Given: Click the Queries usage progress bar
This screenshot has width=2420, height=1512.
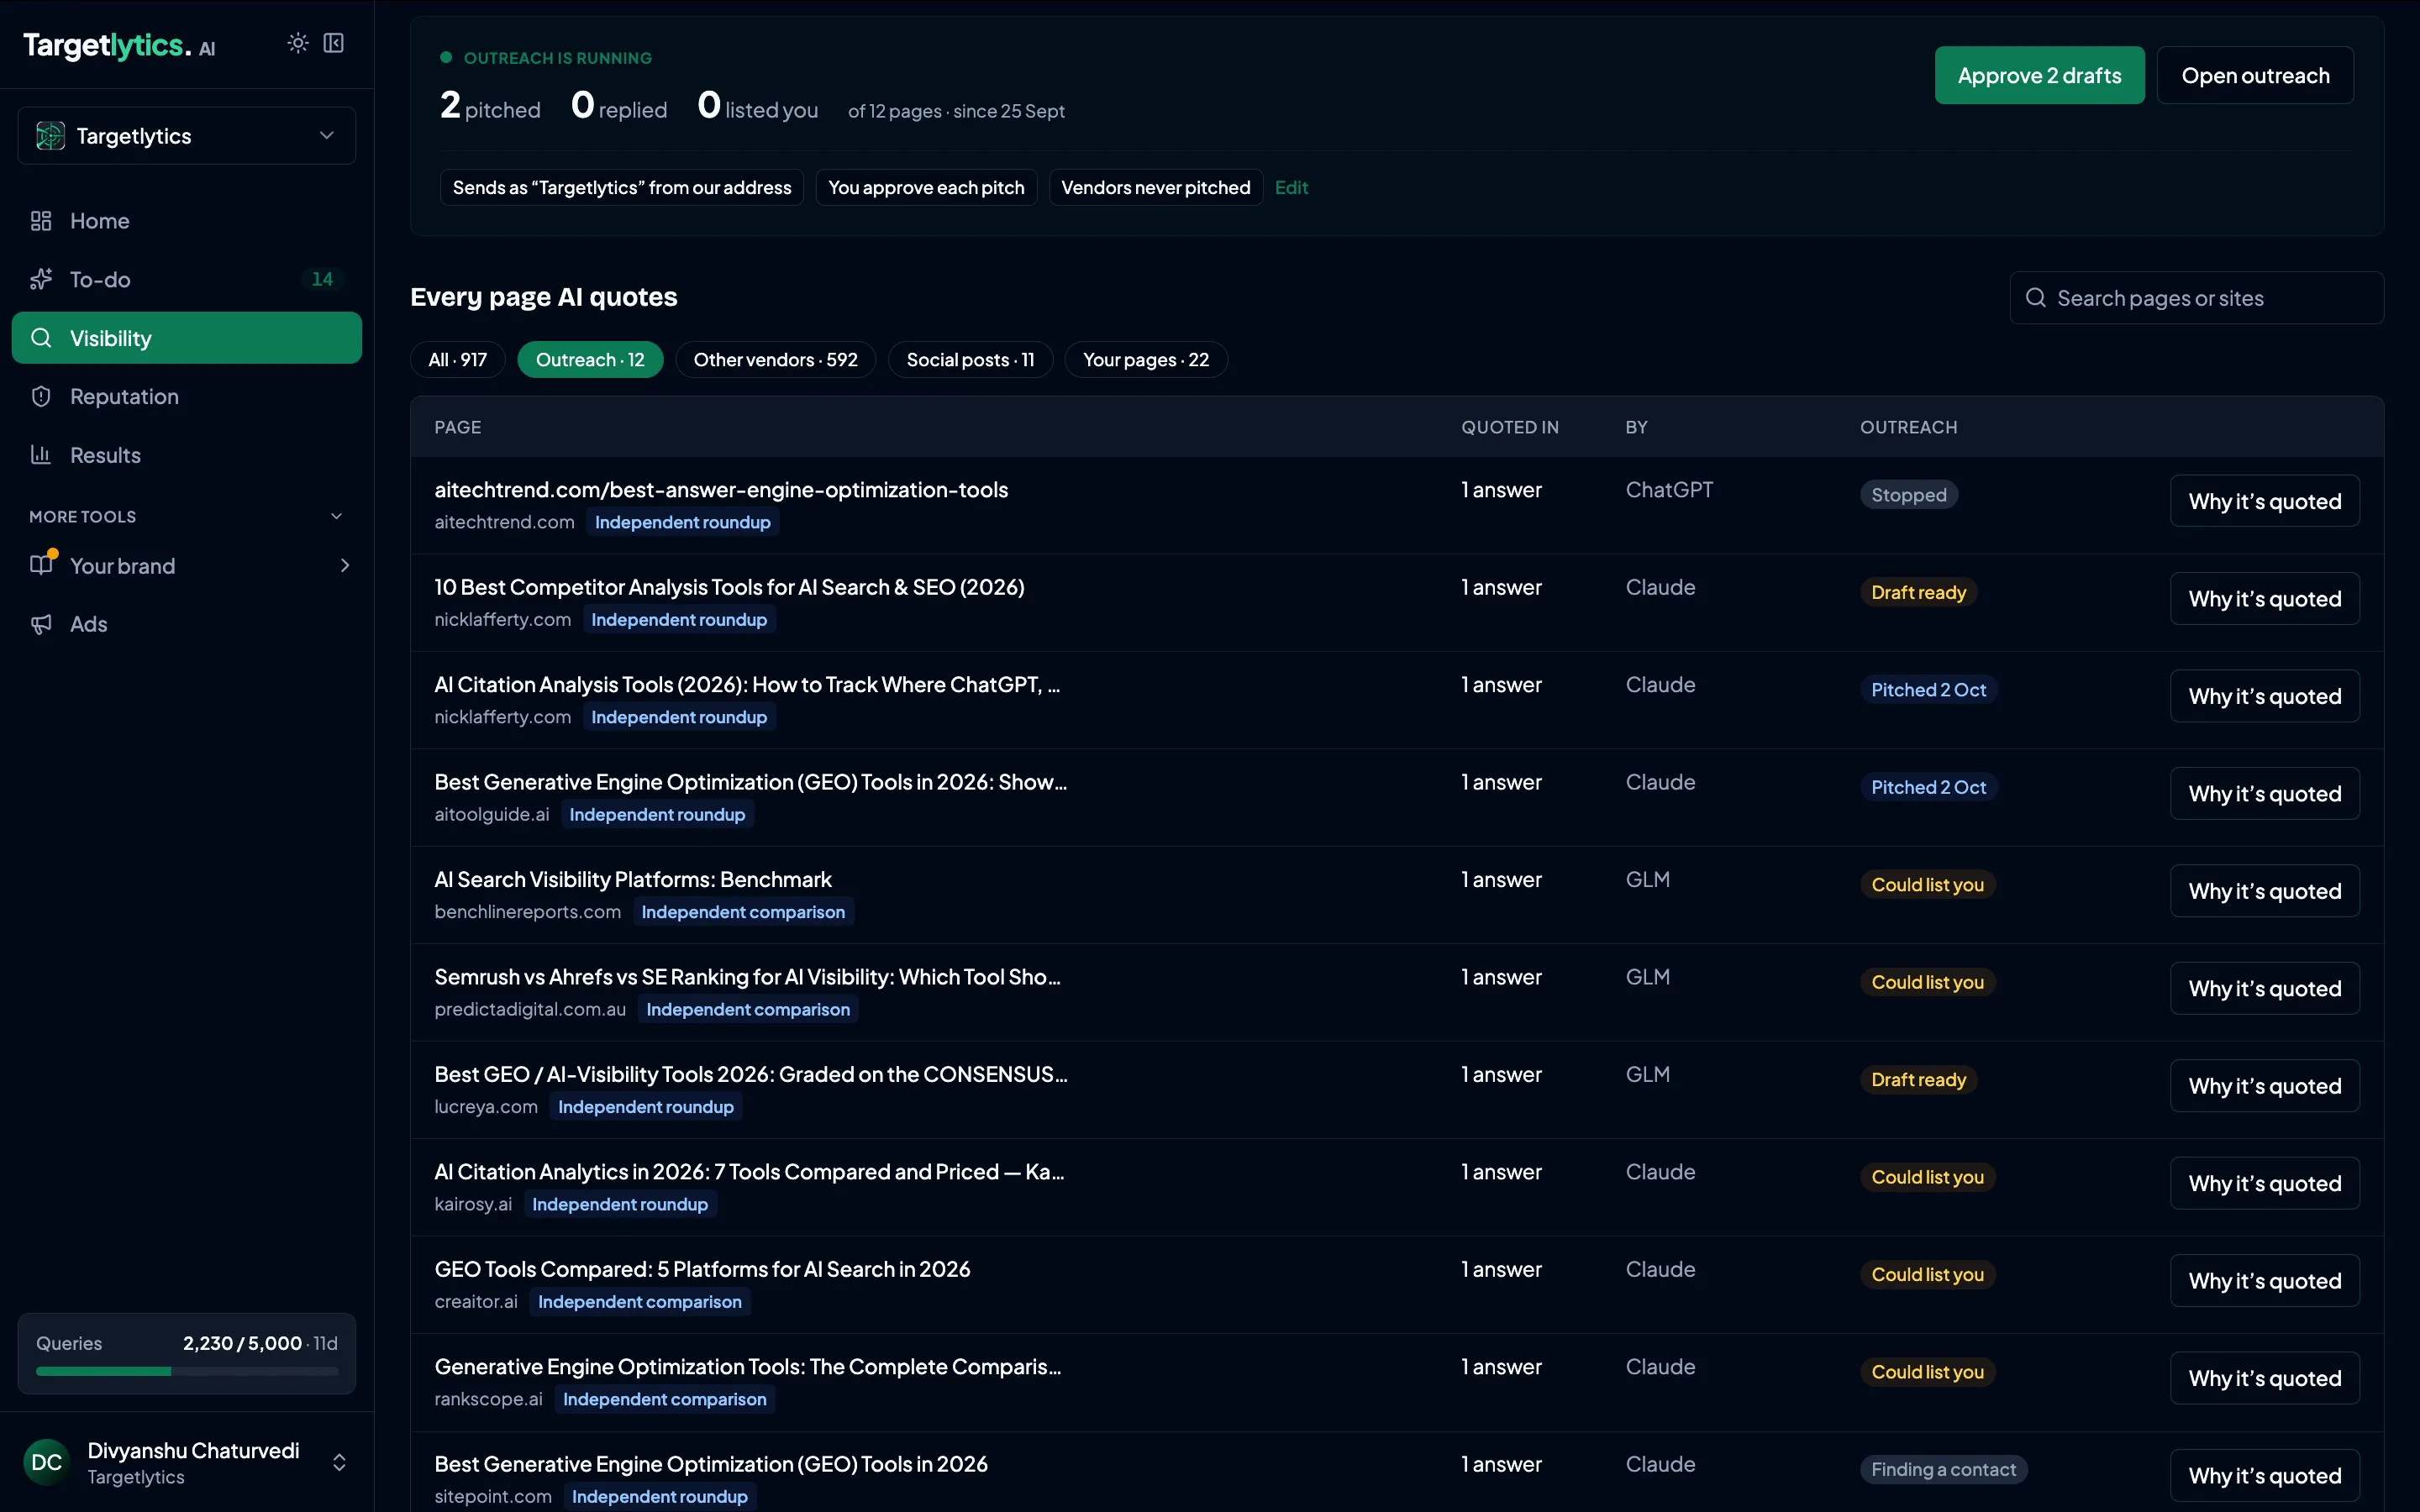Looking at the screenshot, I should click(x=187, y=1371).
